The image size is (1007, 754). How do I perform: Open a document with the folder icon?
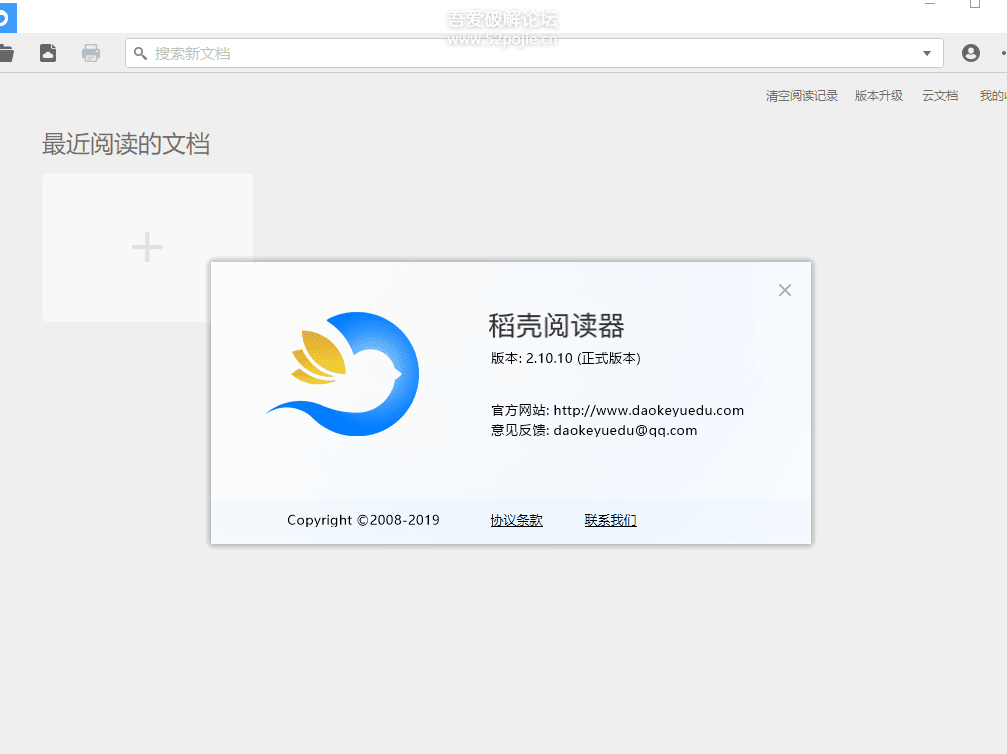[9, 53]
